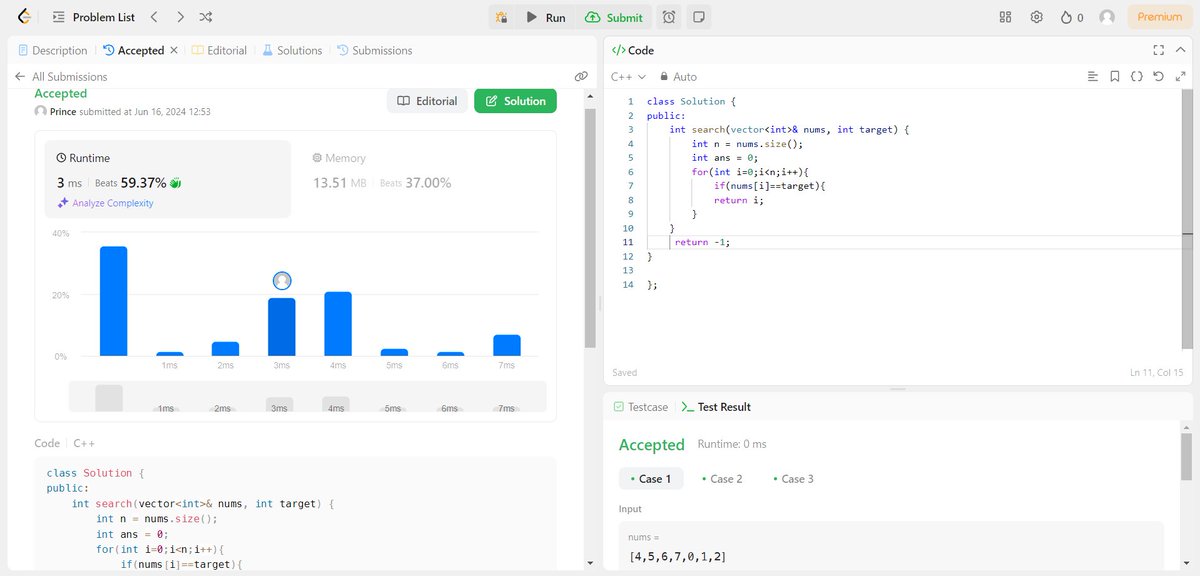
Task: Open the timer alarm clock icon
Action: click(x=669, y=17)
